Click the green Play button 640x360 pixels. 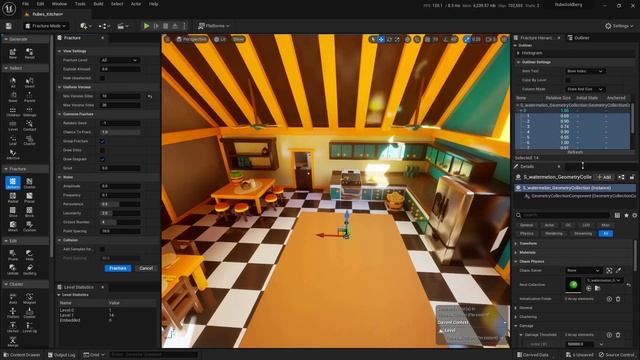(146, 26)
